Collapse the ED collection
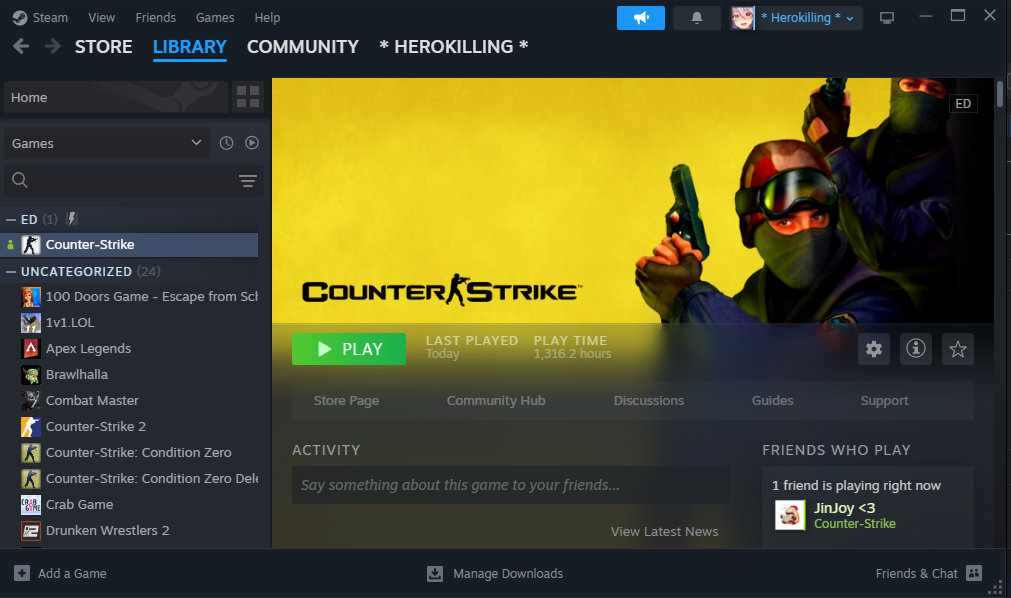This screenshot has width=1011, height=598. 11,219
